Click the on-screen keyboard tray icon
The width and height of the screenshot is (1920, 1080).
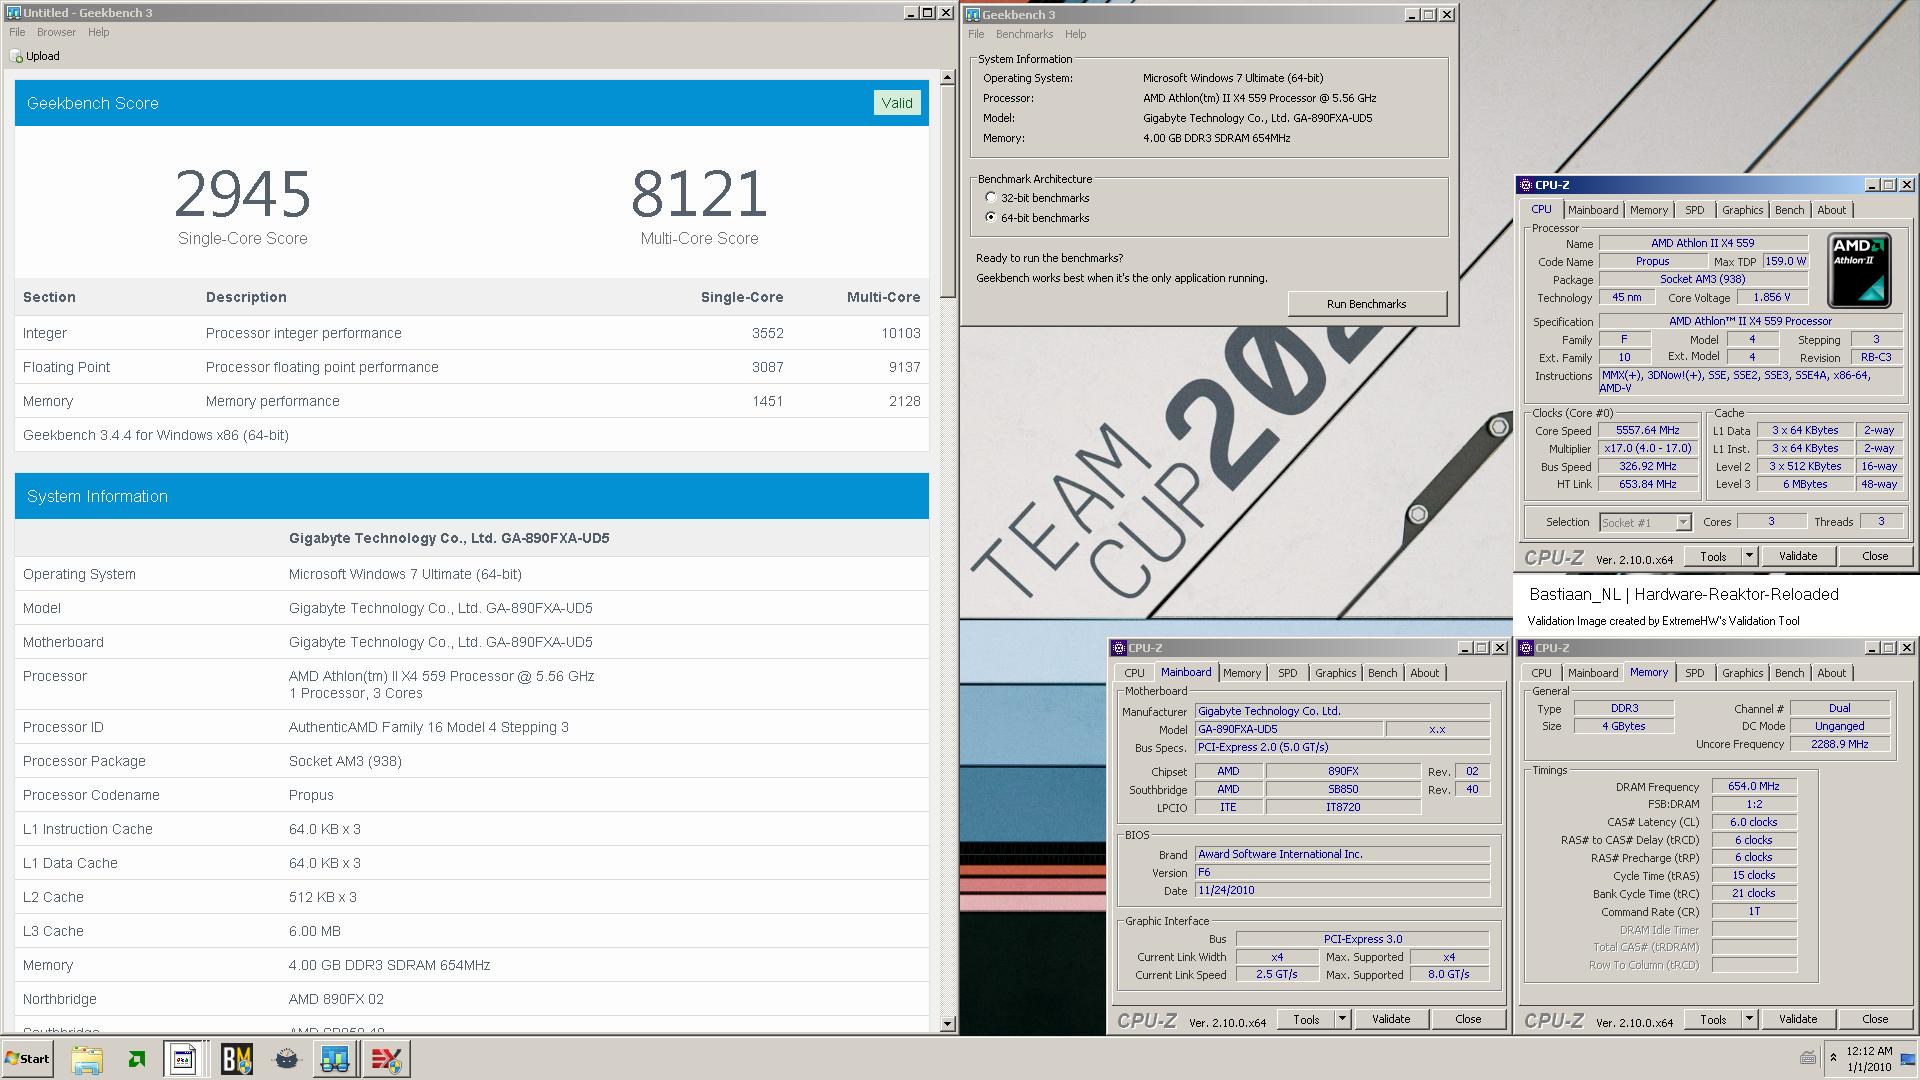tap(1808, 1058)
